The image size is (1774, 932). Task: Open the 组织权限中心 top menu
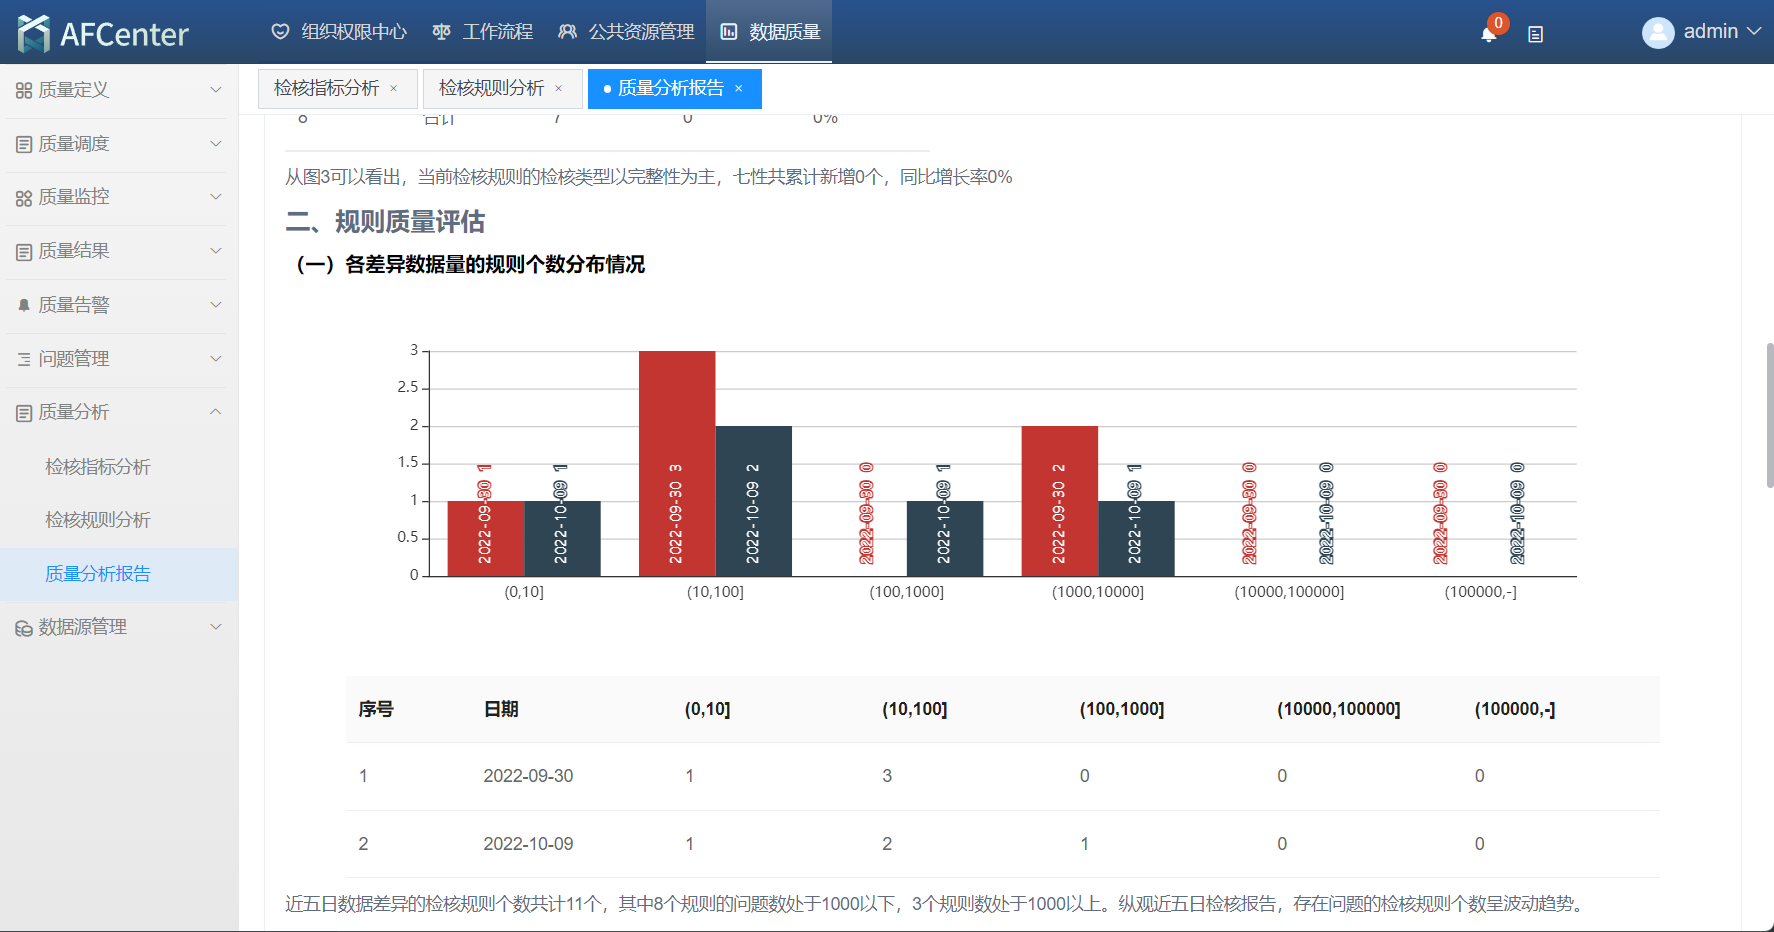[x=339, y=32]
